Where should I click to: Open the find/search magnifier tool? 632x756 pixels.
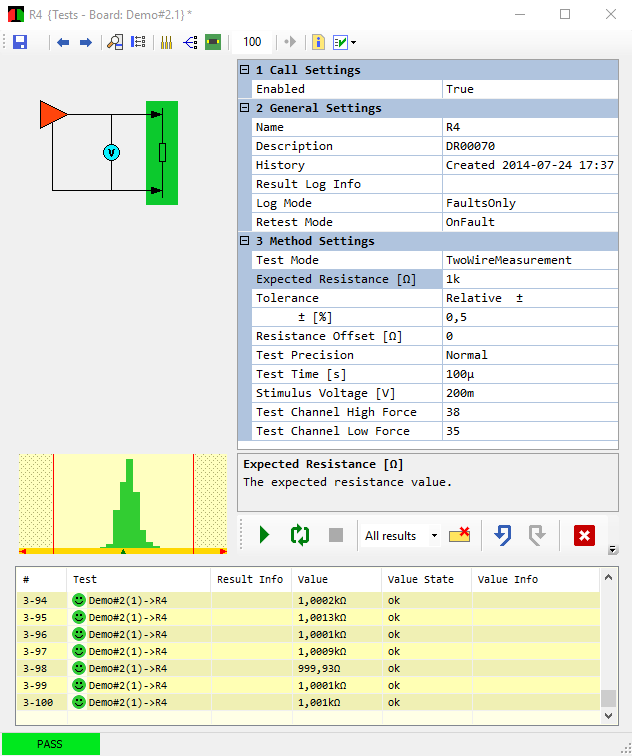click(115, 42)
